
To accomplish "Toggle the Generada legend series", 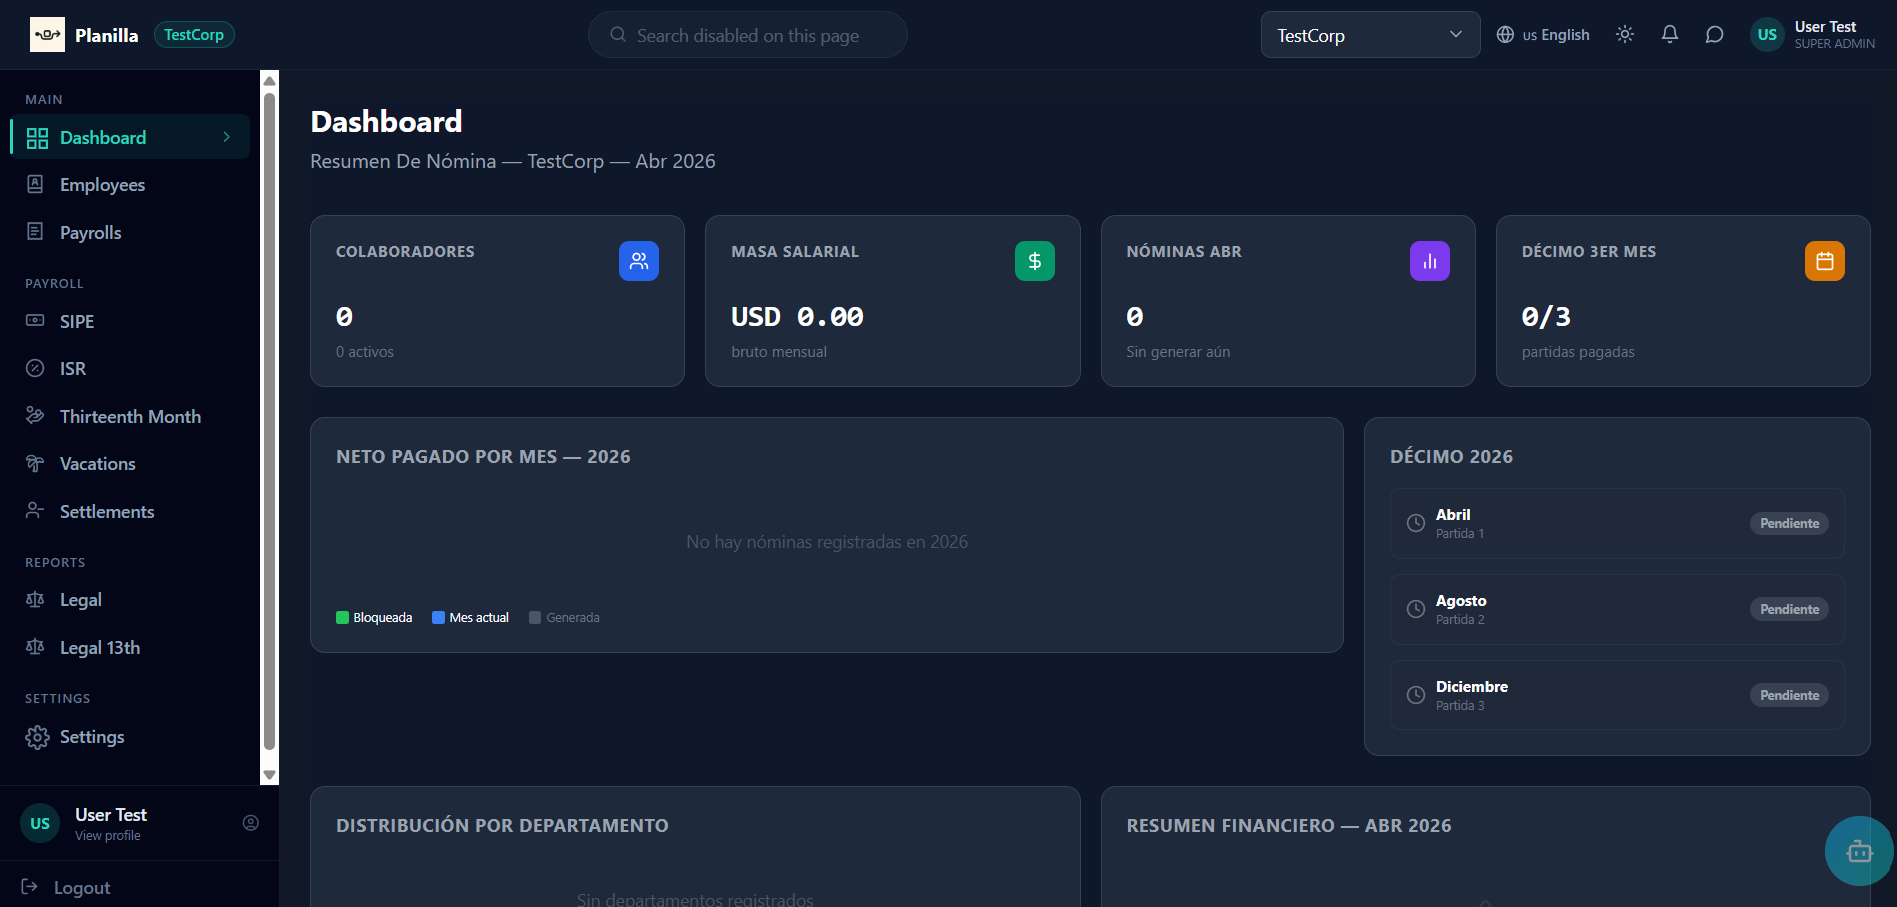I will 564,618.
